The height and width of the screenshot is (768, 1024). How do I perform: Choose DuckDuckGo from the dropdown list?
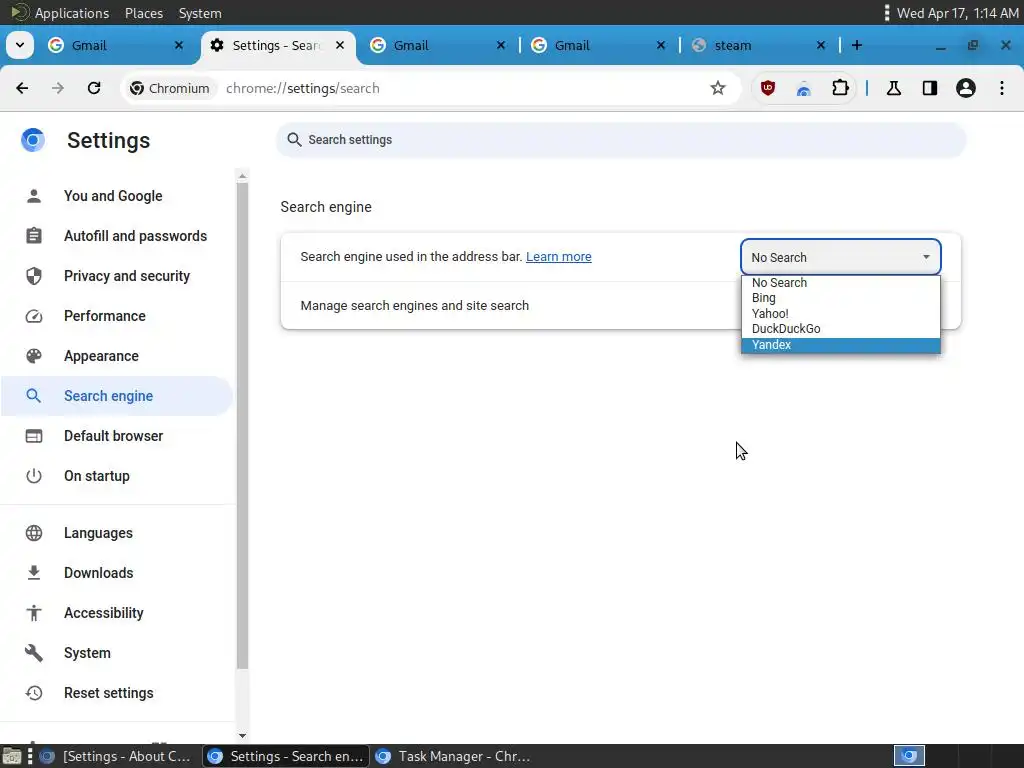[x=840, y=328]
